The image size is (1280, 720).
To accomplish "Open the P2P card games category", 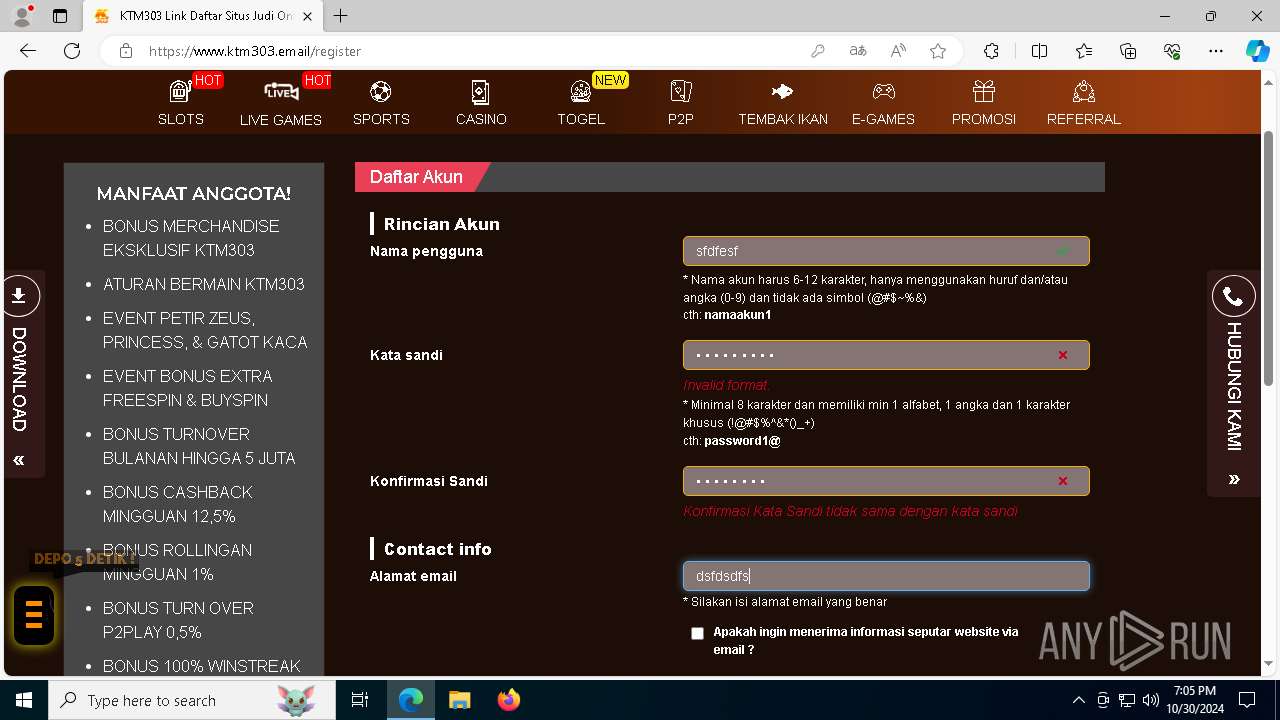I will tap(681, 103).
